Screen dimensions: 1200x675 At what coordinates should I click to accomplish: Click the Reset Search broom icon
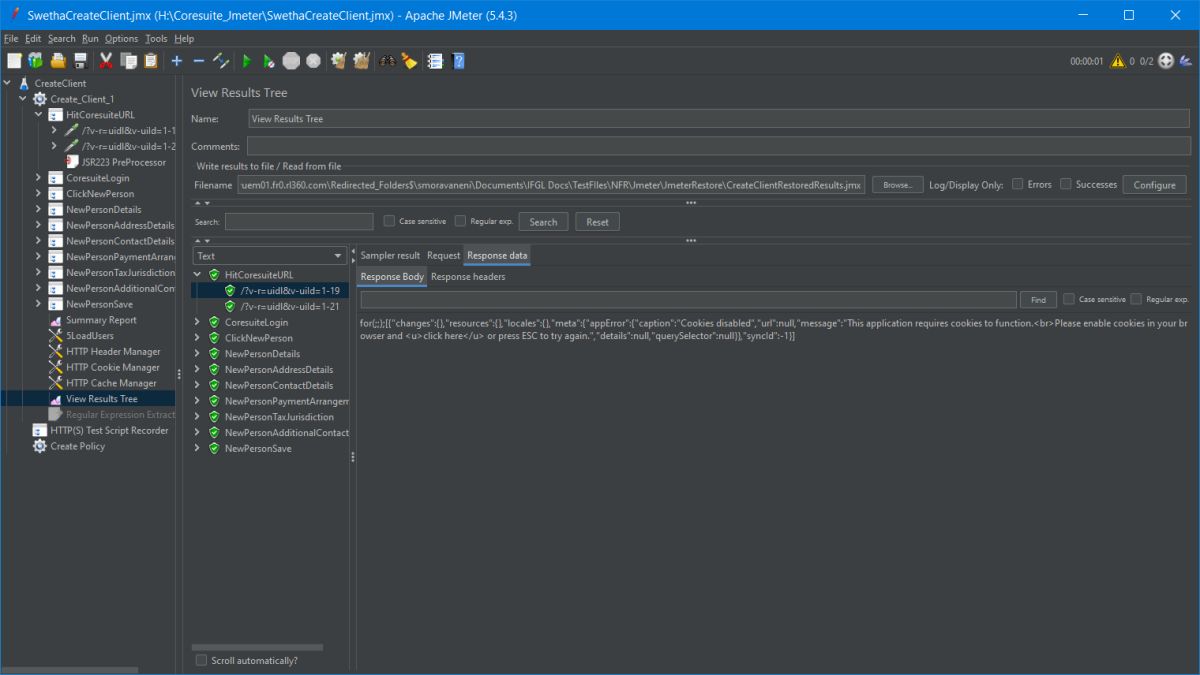pos(409,61)
